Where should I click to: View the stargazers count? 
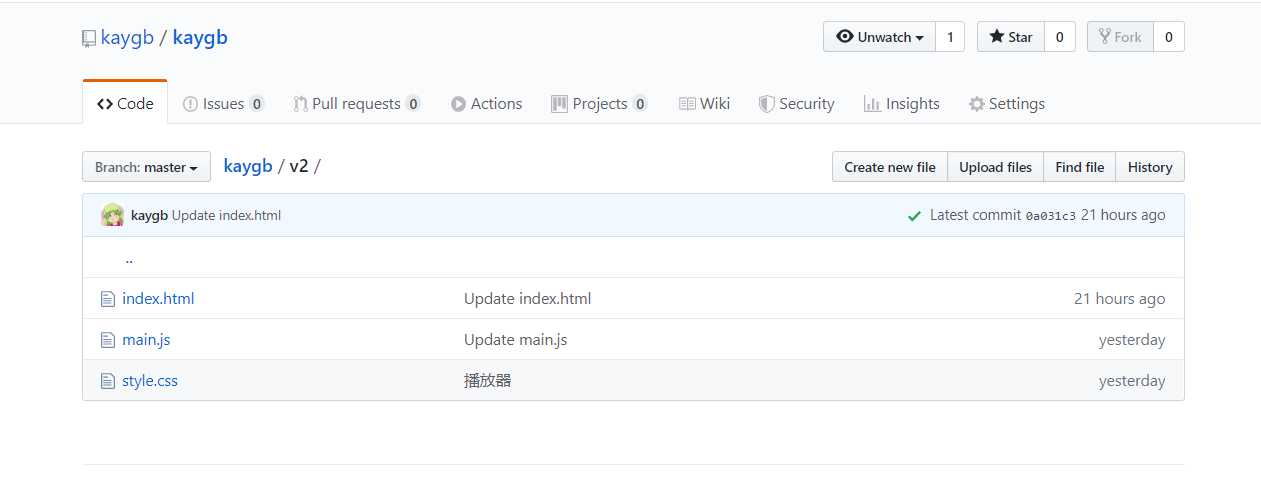pyautogui.click(x=1059, y=37)
